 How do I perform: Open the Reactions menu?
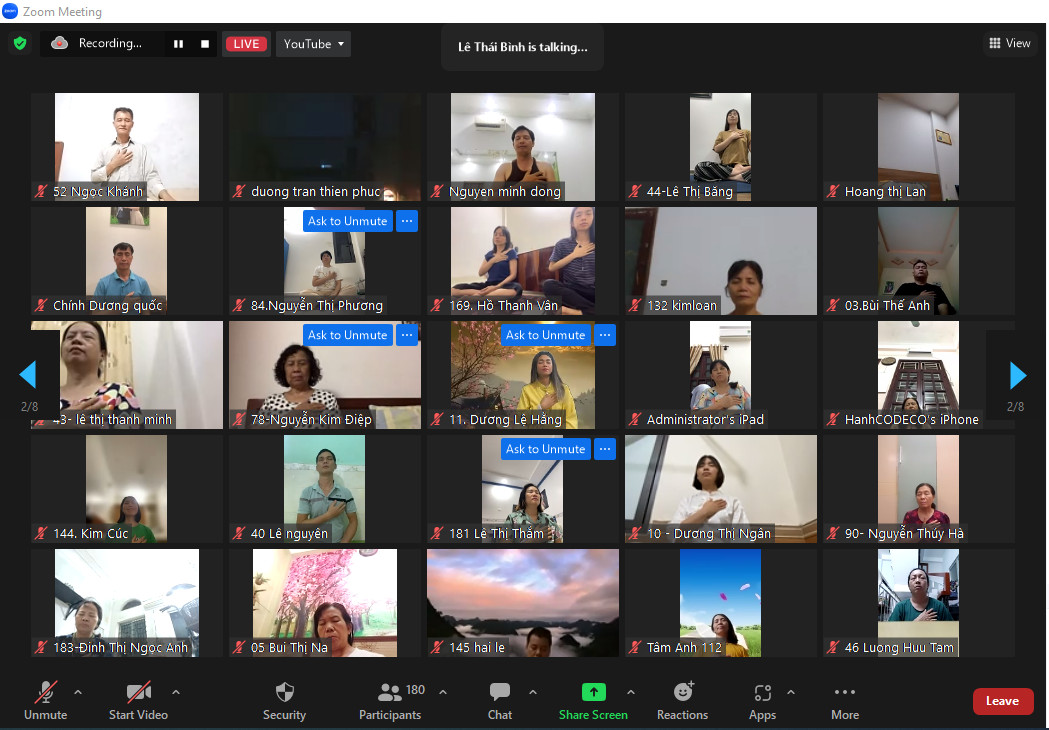click(x=682, y=701)
